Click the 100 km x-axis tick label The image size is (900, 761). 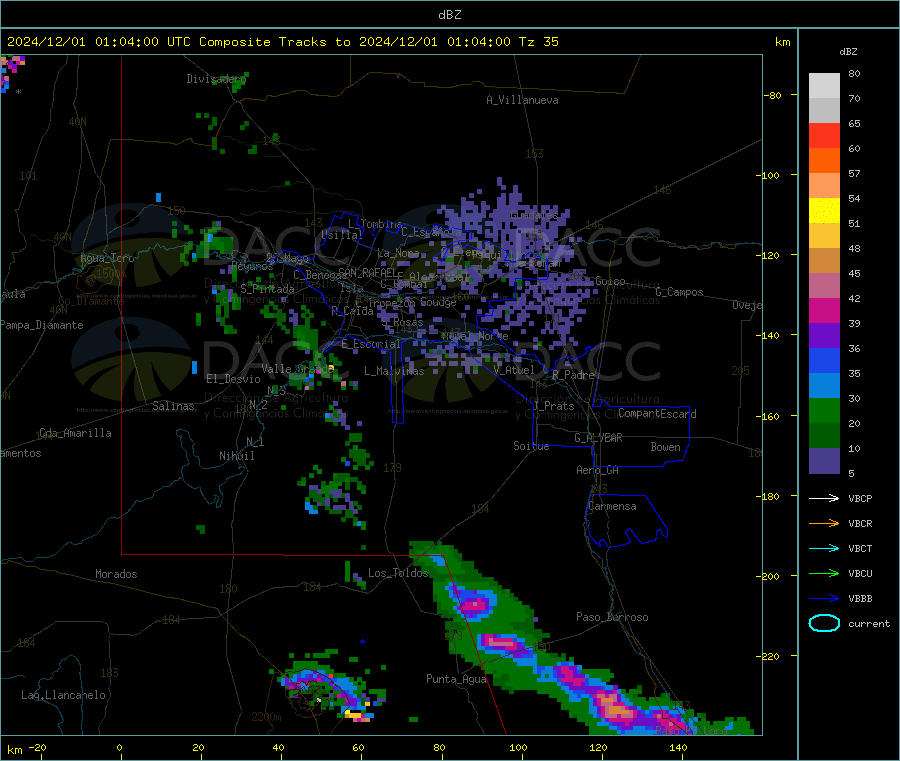point(518,747)
